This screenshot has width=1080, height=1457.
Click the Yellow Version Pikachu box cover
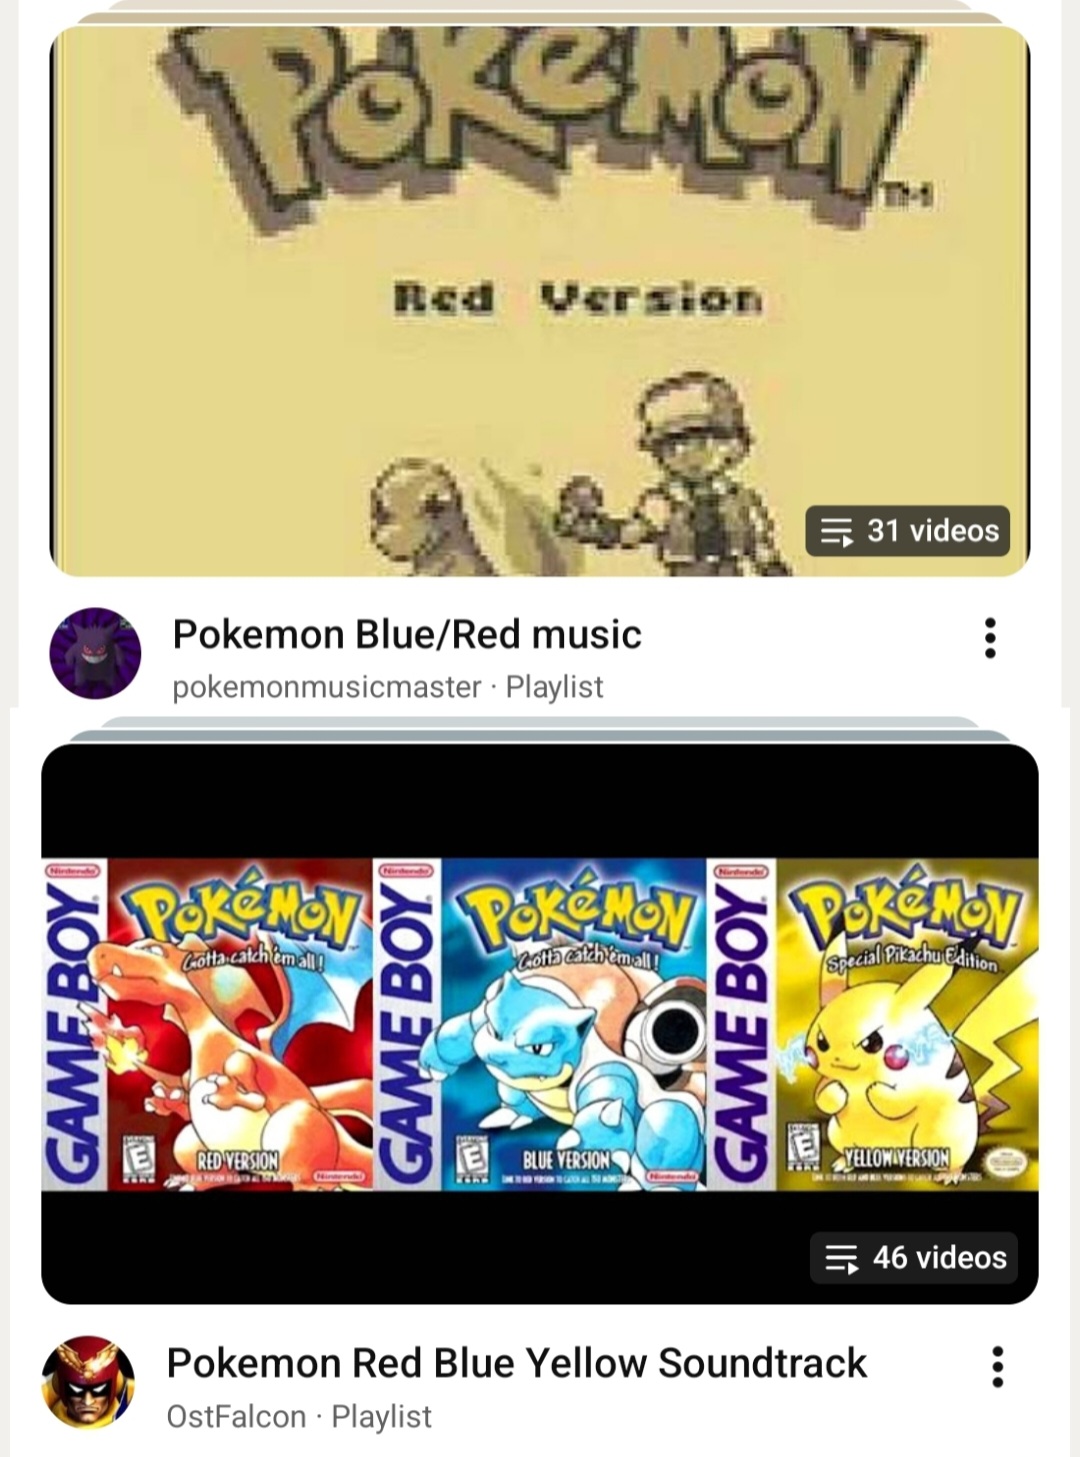pos(872,1024)
